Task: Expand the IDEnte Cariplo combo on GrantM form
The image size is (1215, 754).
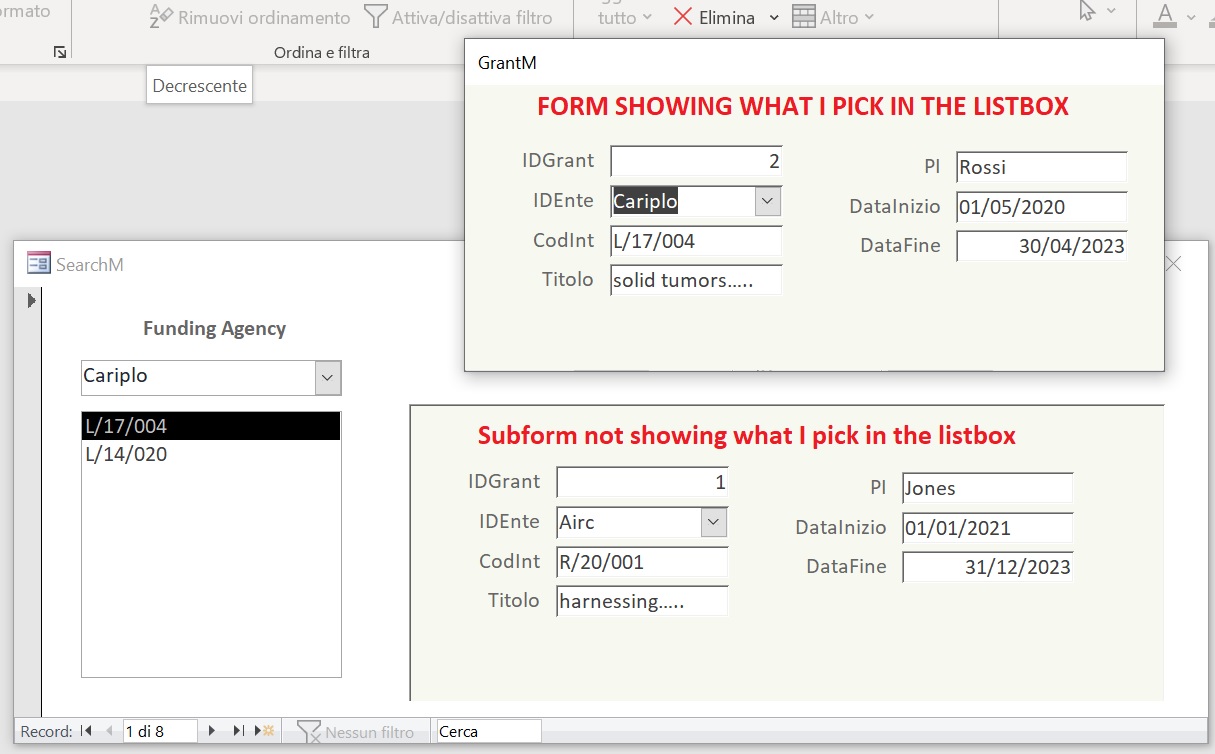Action: pyautogui.click(x=767, y=200)
